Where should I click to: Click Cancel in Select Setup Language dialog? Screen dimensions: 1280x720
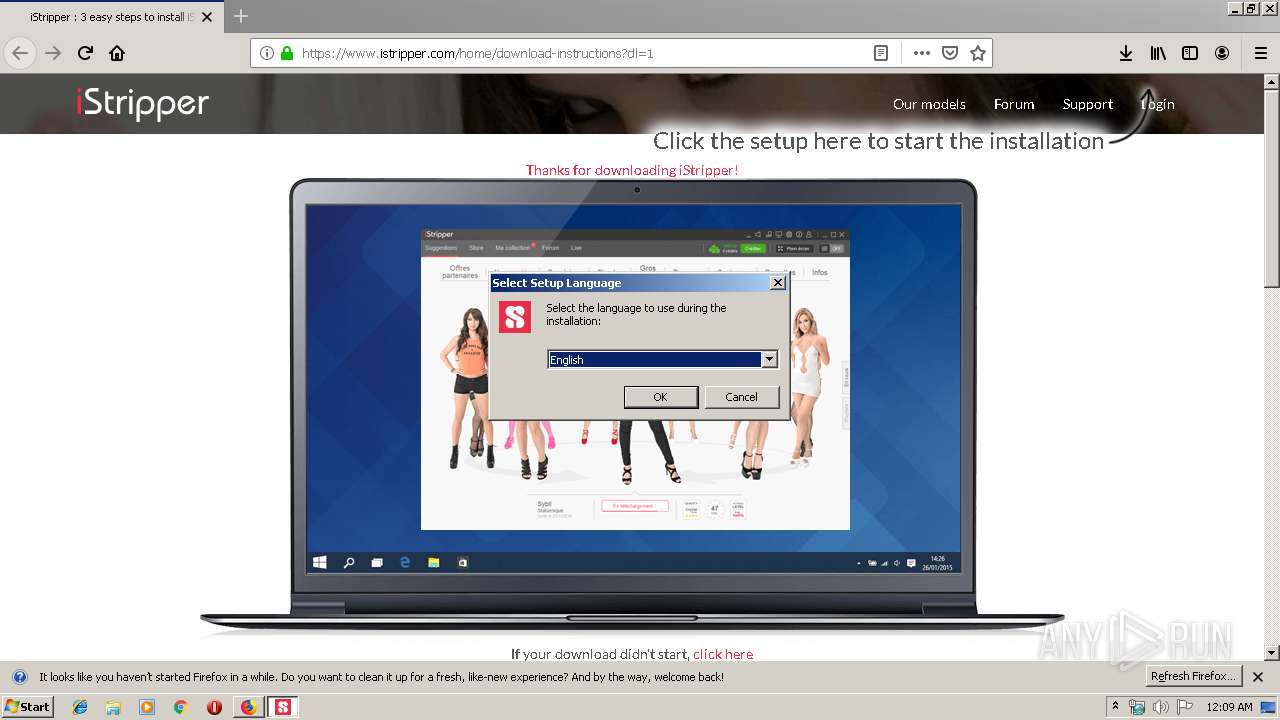741,397
